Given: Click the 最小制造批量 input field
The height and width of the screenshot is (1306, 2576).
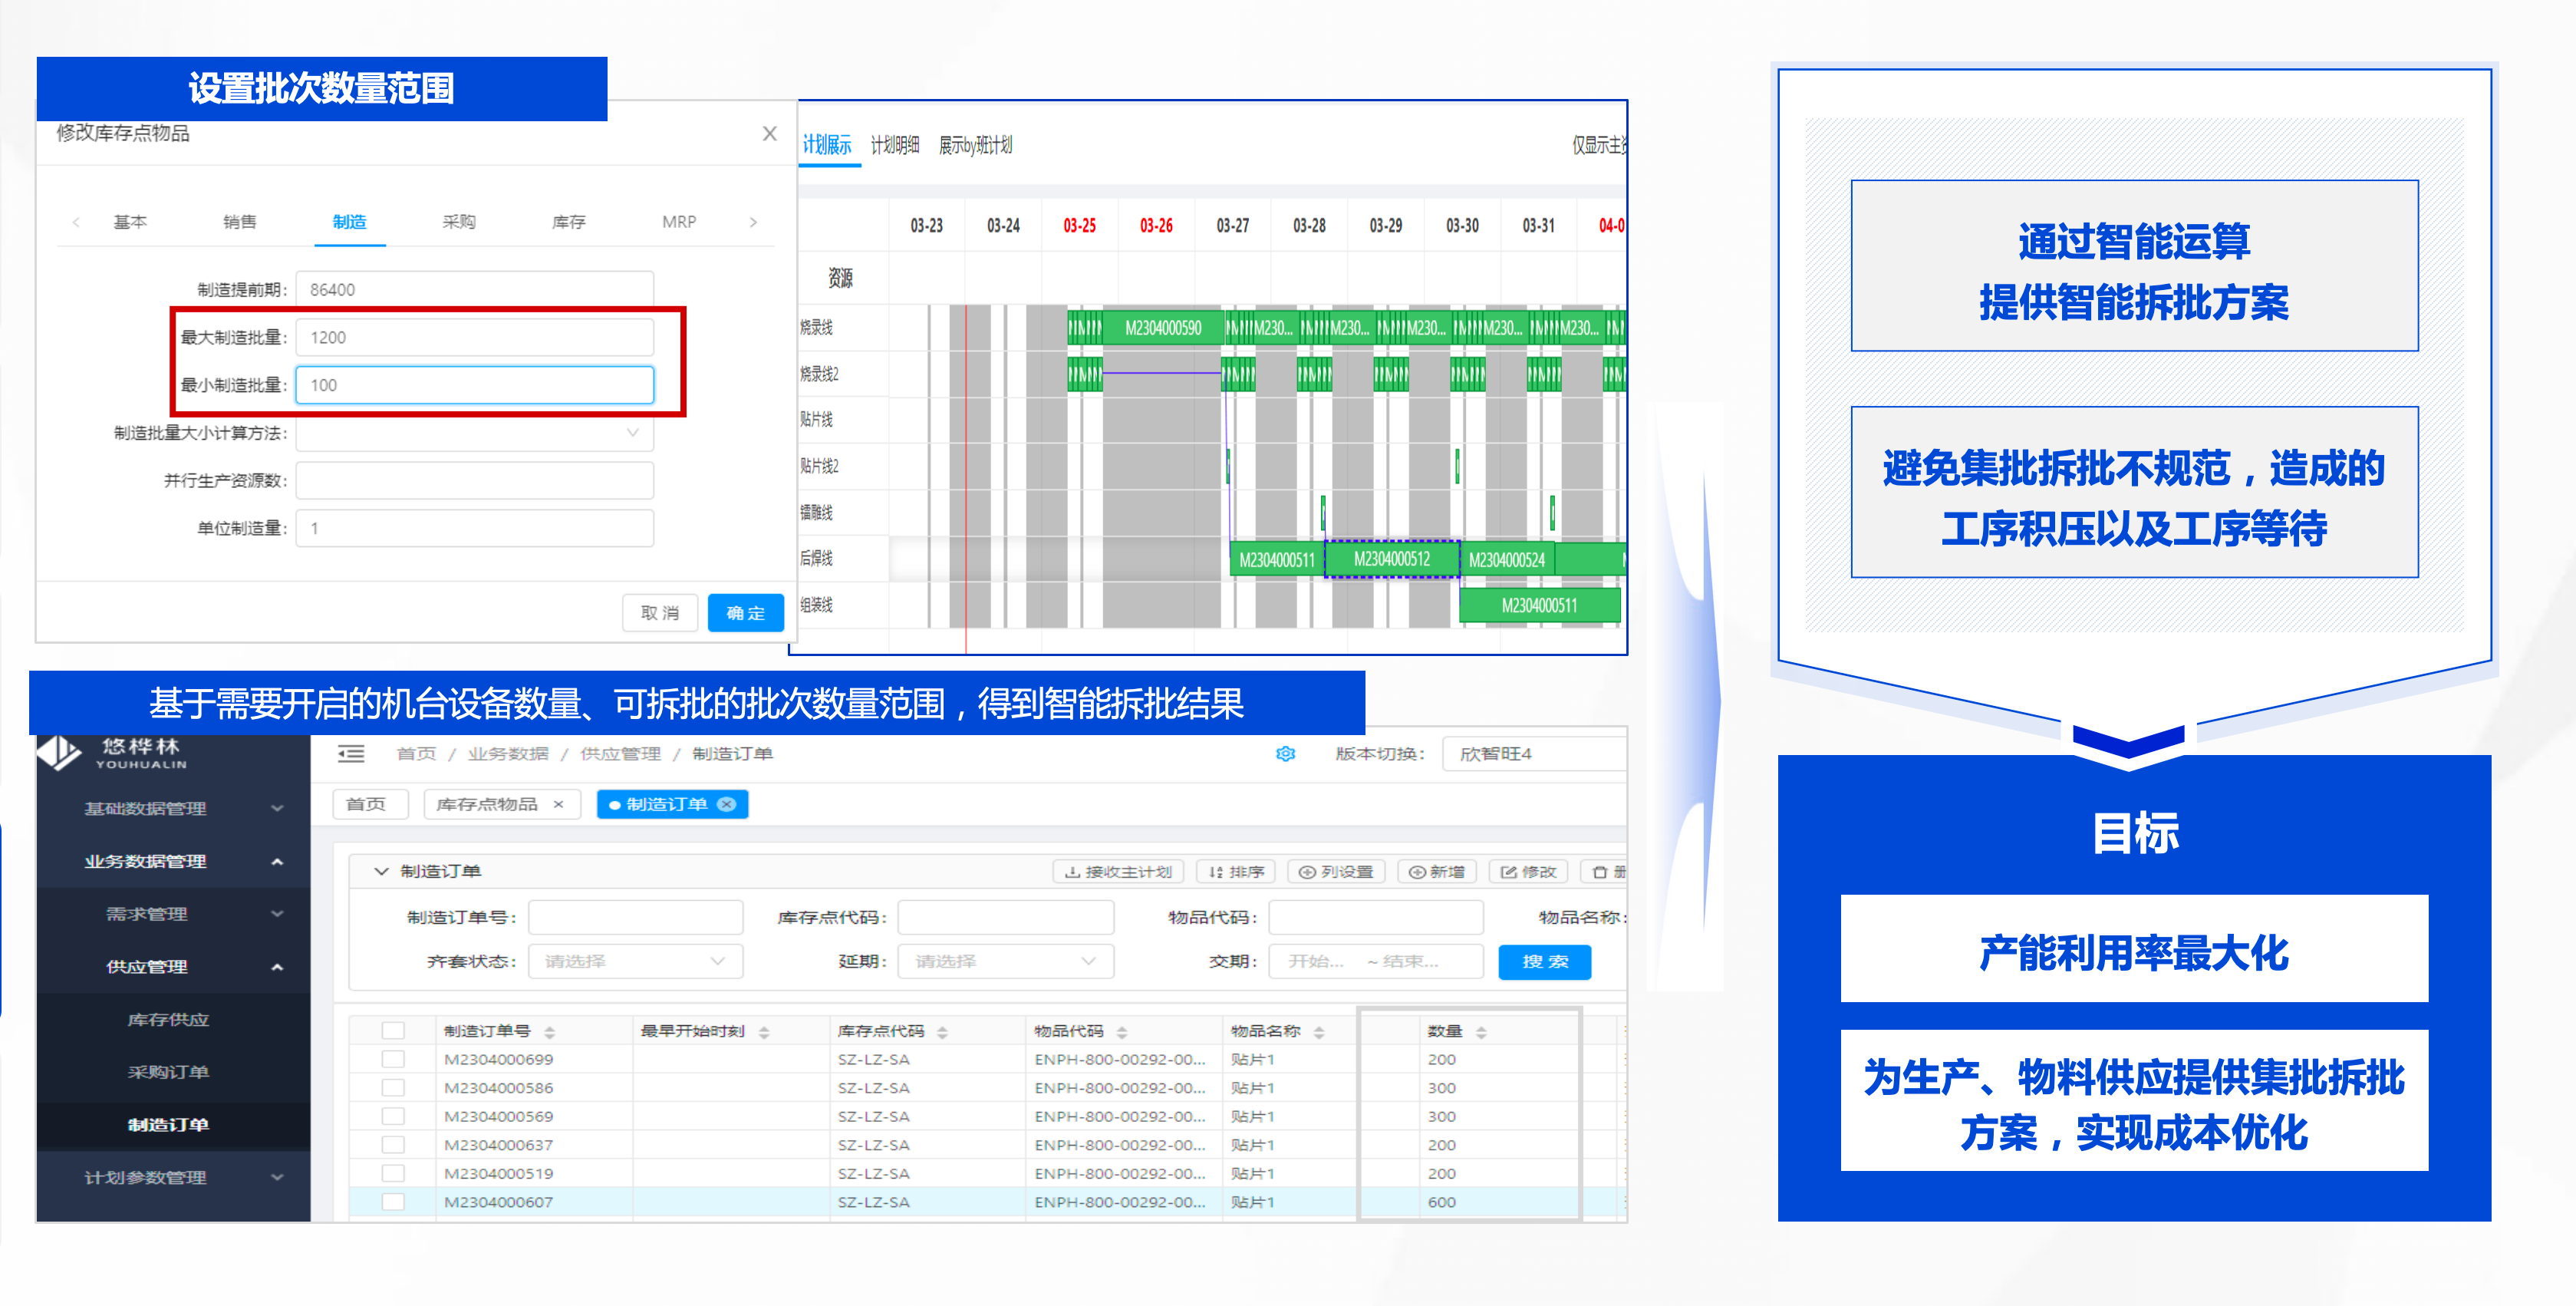Looking at the screenshot, I should pyautogui.click(x=474, y=385).
